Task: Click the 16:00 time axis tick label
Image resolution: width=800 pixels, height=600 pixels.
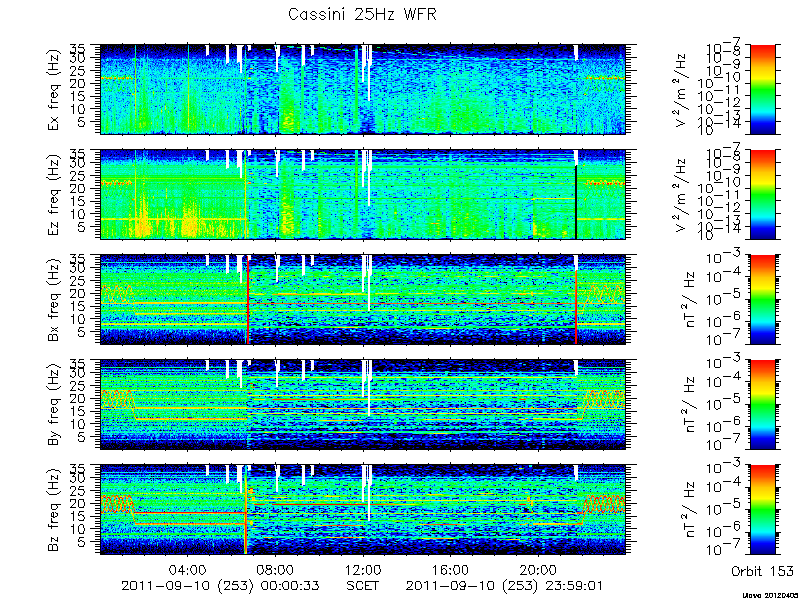Action: coord(451,569)
